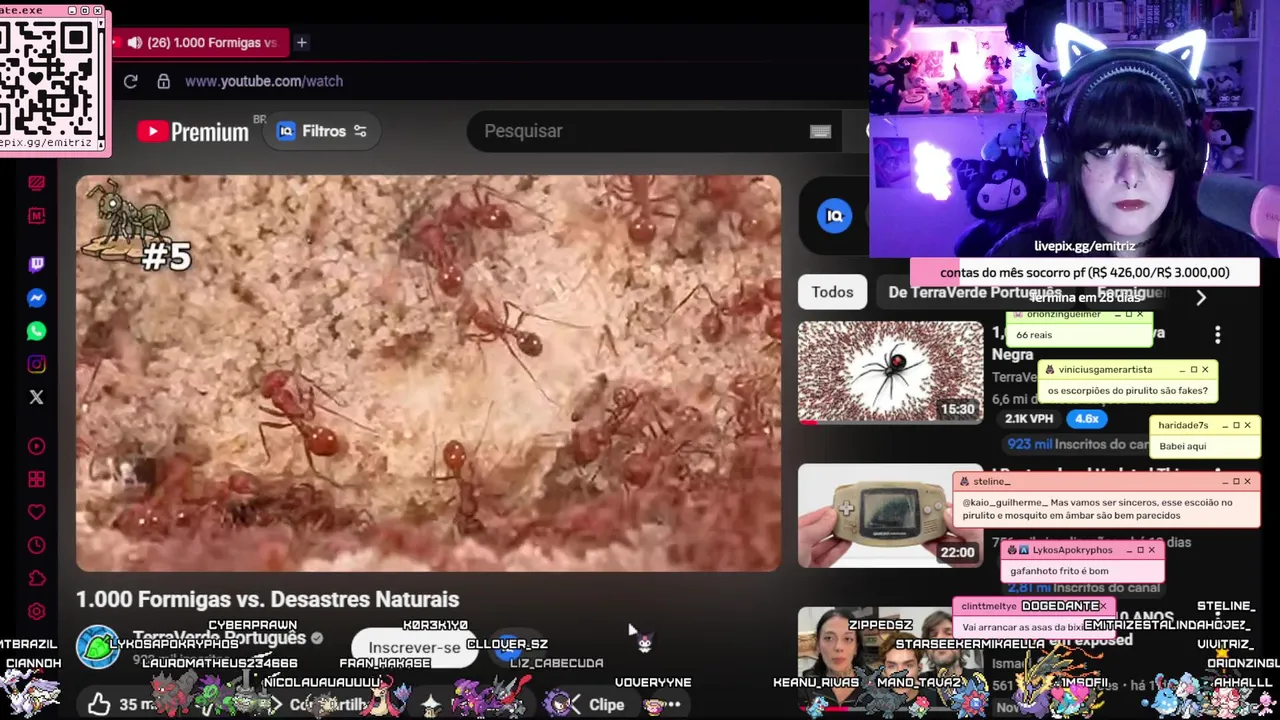Screen dimensions: 1280x720
Task: Click the 923 mil Inscritos do canal text
Action: point(1078,444)
